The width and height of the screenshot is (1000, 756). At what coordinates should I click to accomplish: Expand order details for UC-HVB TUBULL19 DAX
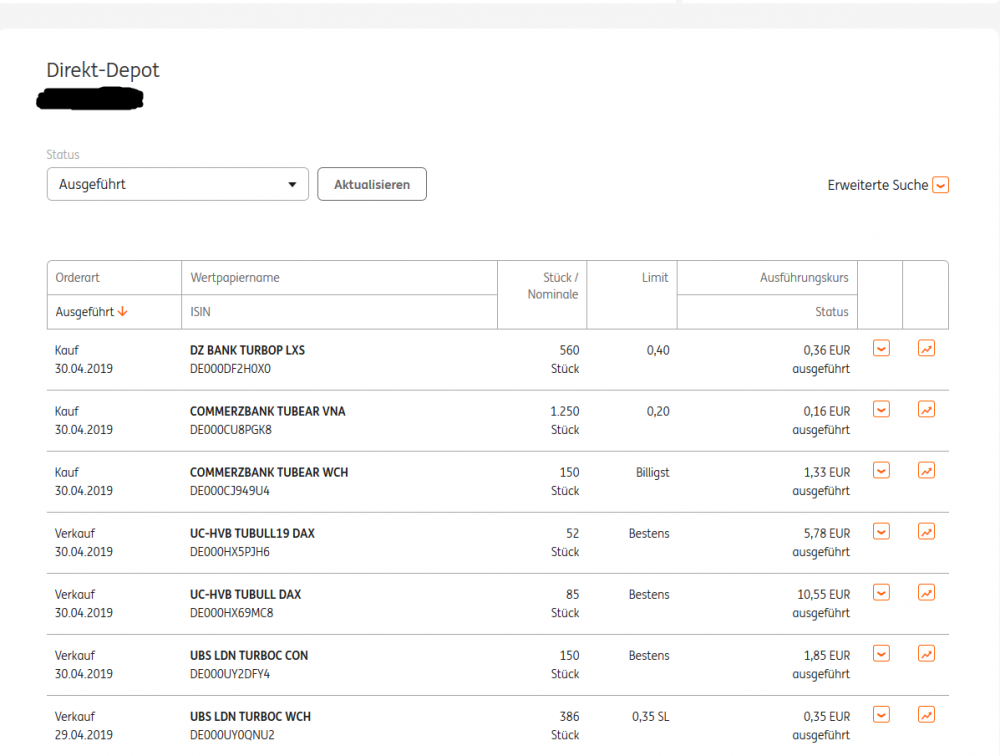click(x=881, y=532)
